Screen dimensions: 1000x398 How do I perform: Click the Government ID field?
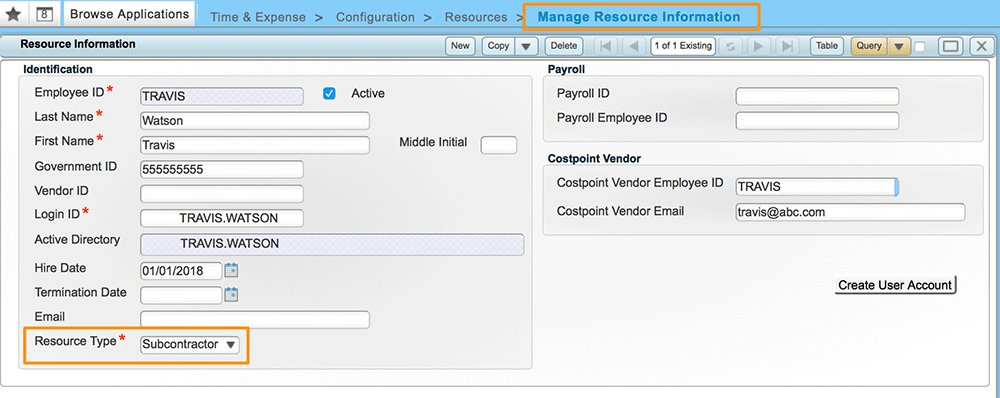222,170
